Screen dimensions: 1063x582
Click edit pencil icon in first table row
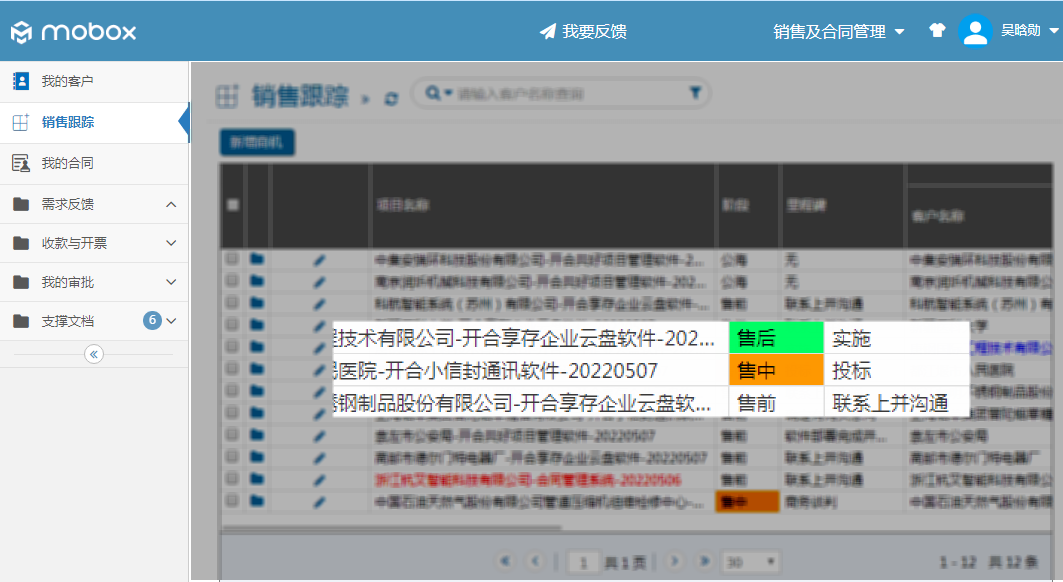coord(320,259)
